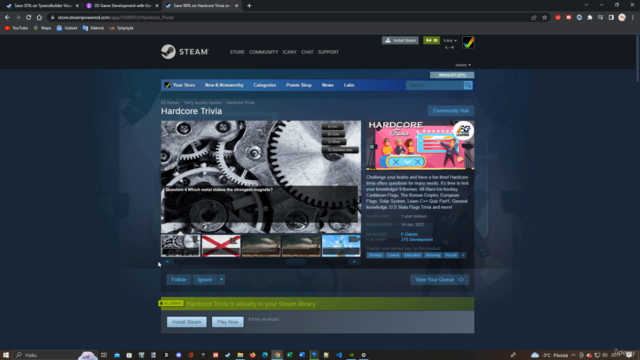Click the Early Access Games breadcrumb

pyautogui.click(x=203, y=102)
